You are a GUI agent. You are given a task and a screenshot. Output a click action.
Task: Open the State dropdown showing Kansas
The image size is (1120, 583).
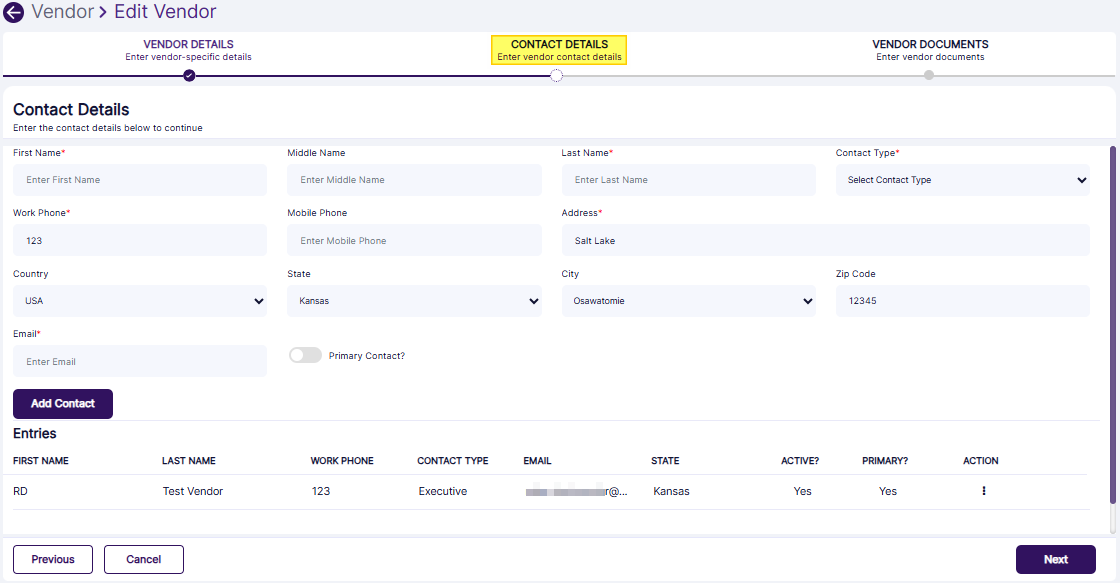coord(414,301)
